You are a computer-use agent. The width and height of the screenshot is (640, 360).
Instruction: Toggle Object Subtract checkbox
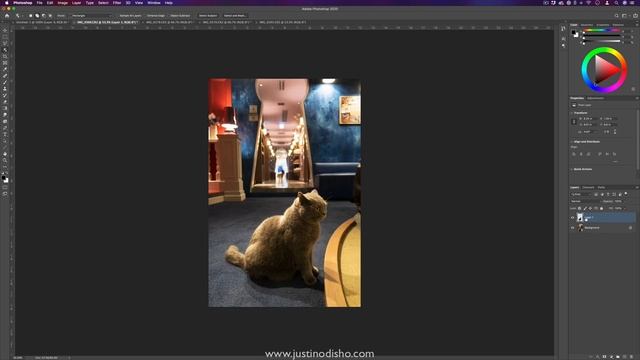coord(180,16)
